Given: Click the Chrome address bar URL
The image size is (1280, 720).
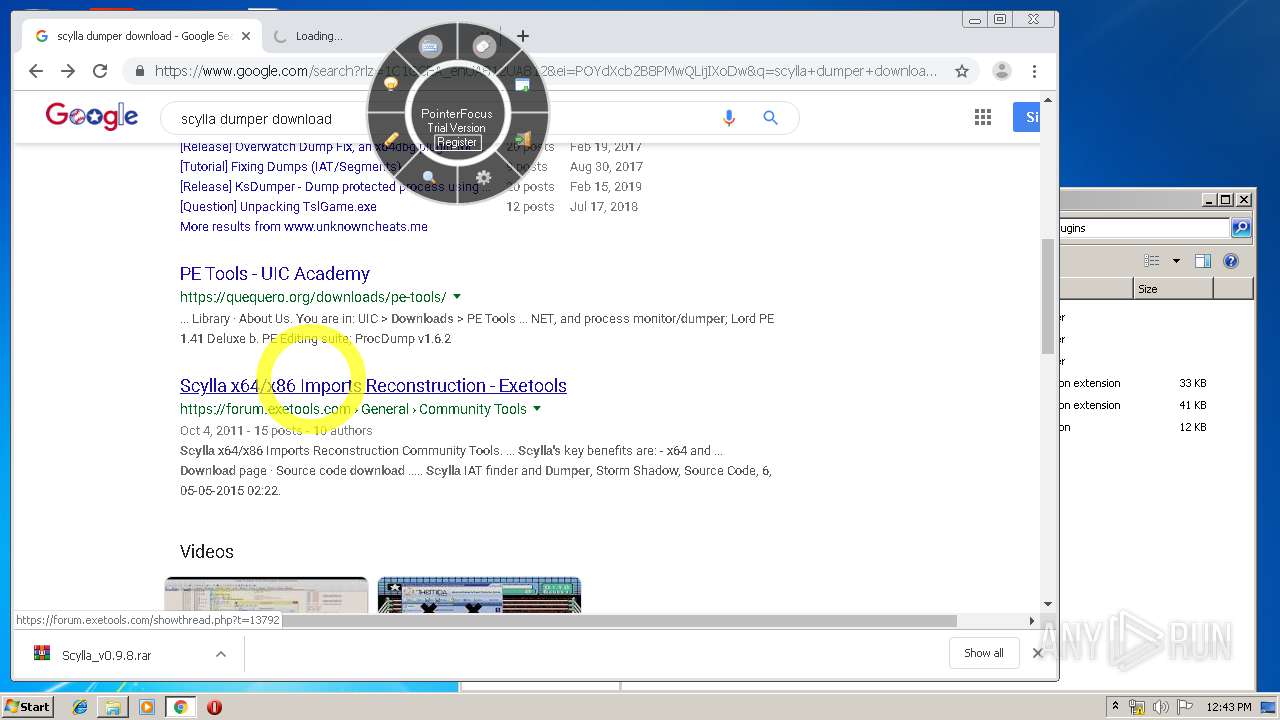Looking at the screenshot, I should click(545, 71).
